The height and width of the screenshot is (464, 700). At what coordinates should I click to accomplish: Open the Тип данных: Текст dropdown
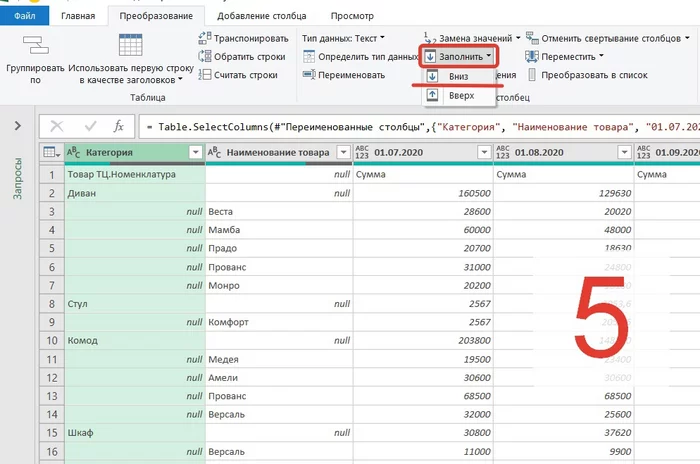(x=343, y=38)
